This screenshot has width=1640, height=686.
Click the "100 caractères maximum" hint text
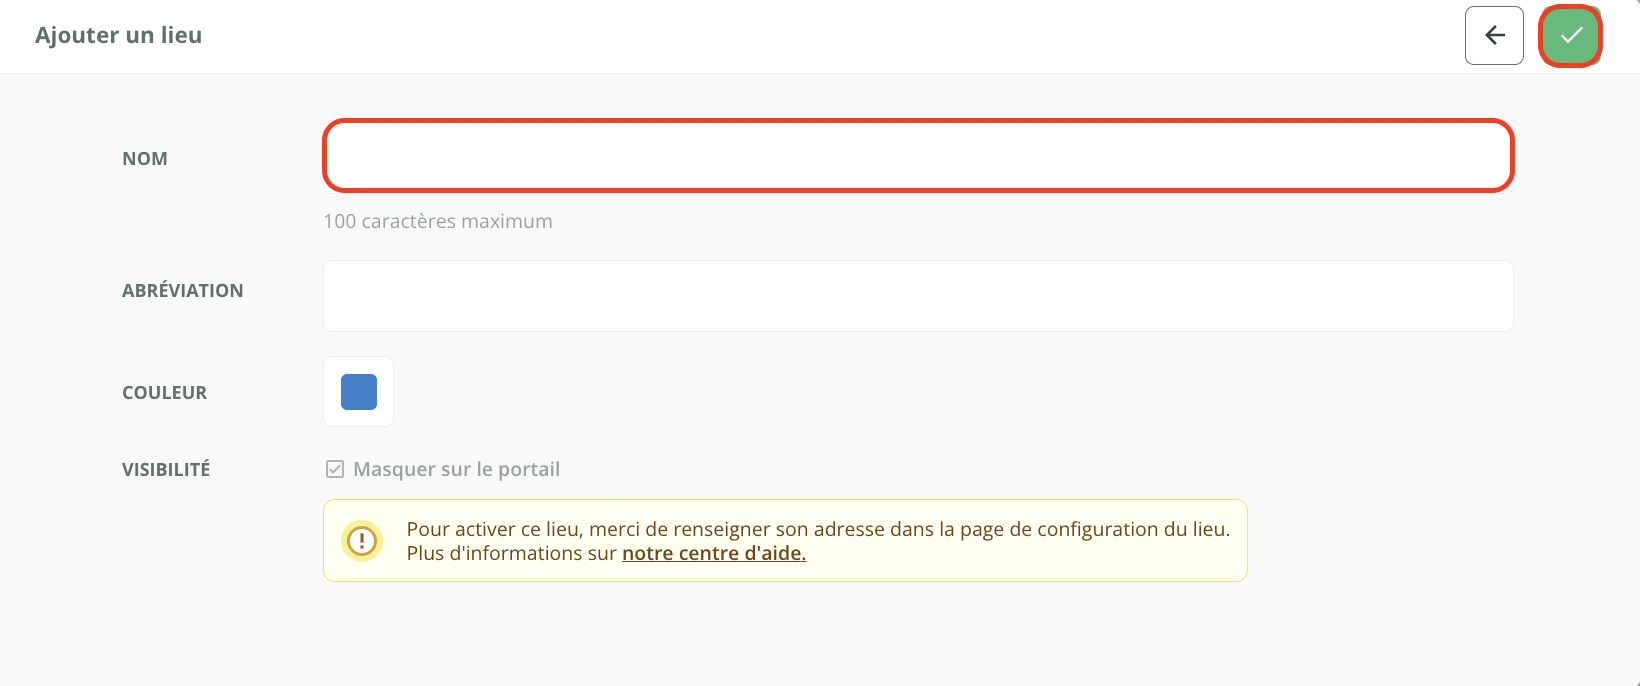tap(438, 221)
